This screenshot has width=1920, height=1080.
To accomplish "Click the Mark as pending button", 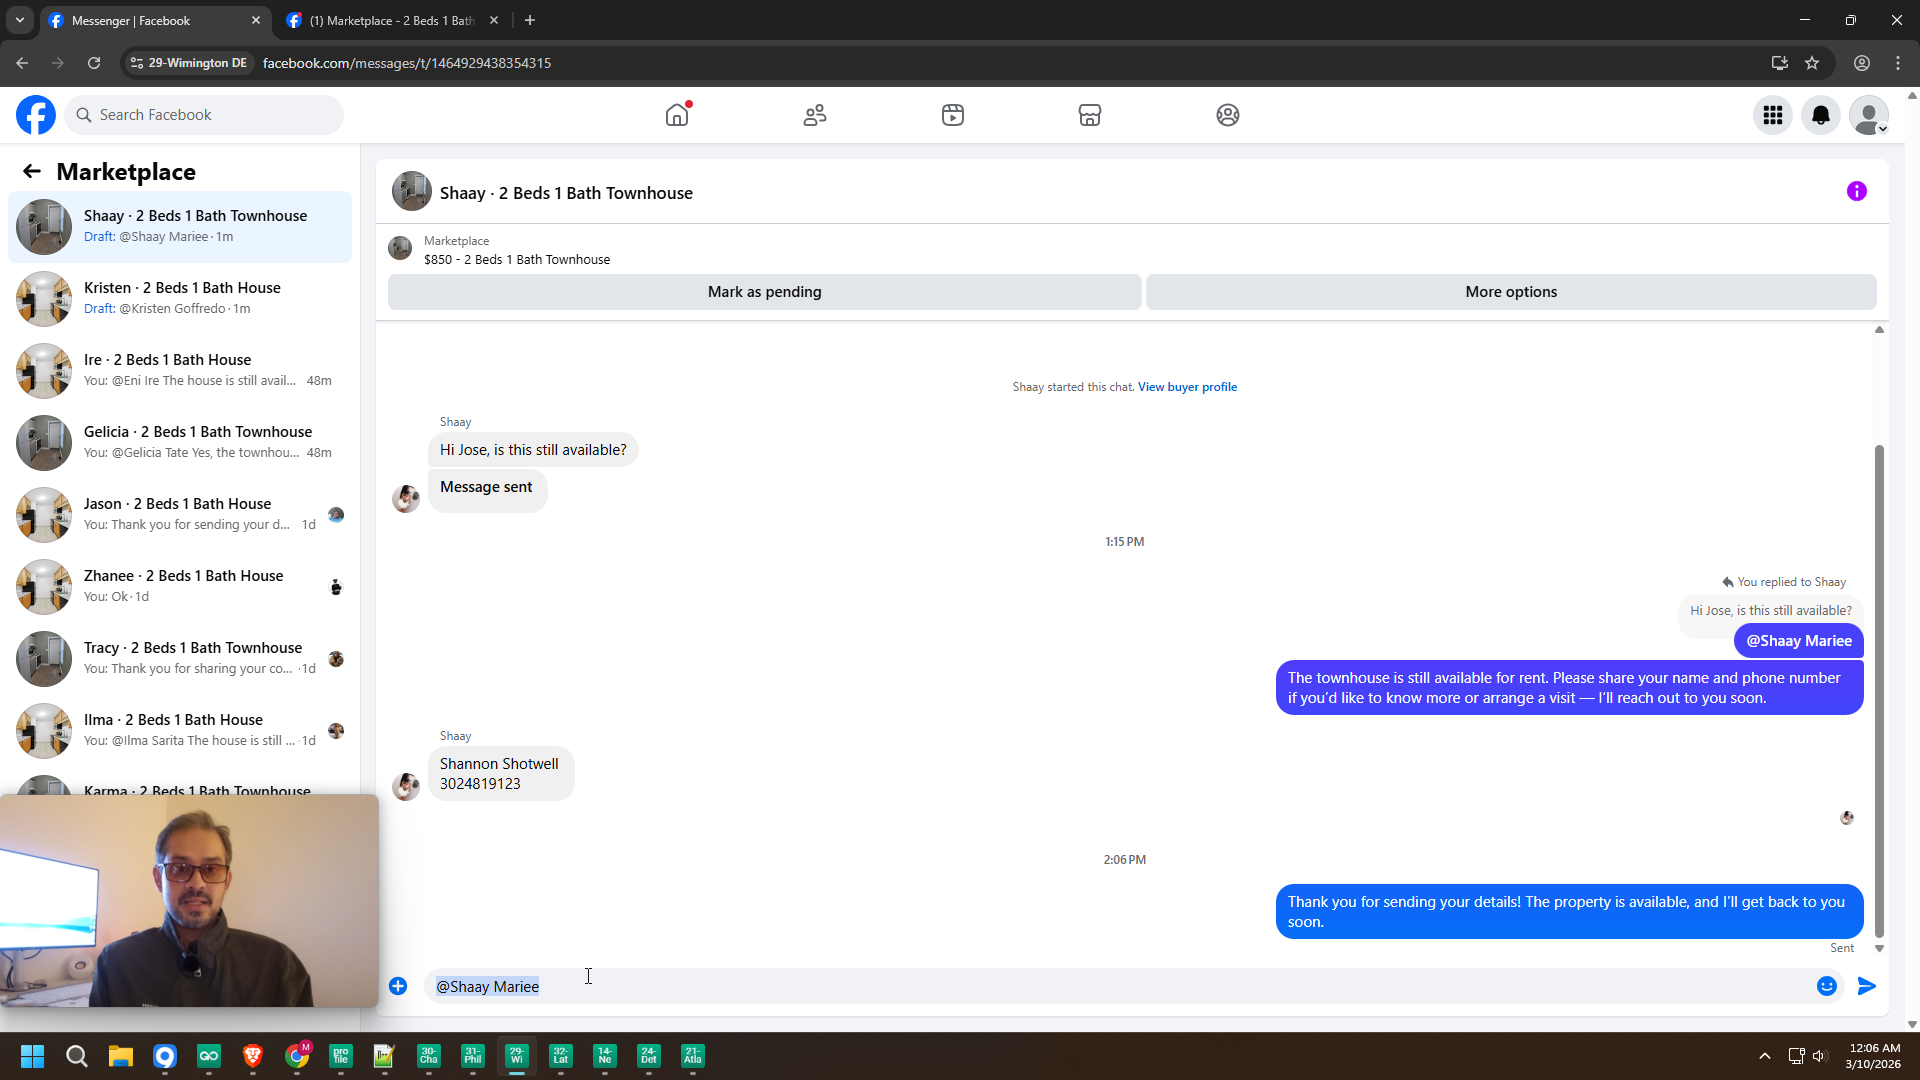I will pos(764,292).
